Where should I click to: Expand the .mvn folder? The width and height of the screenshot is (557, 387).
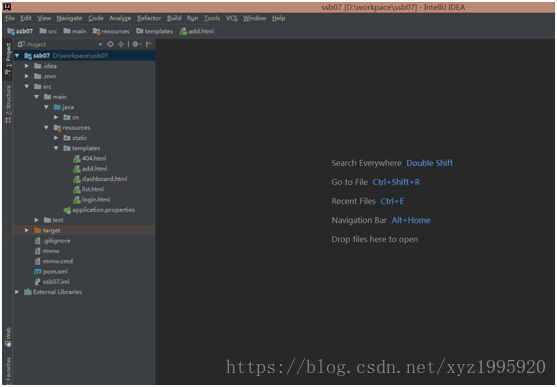27,76
